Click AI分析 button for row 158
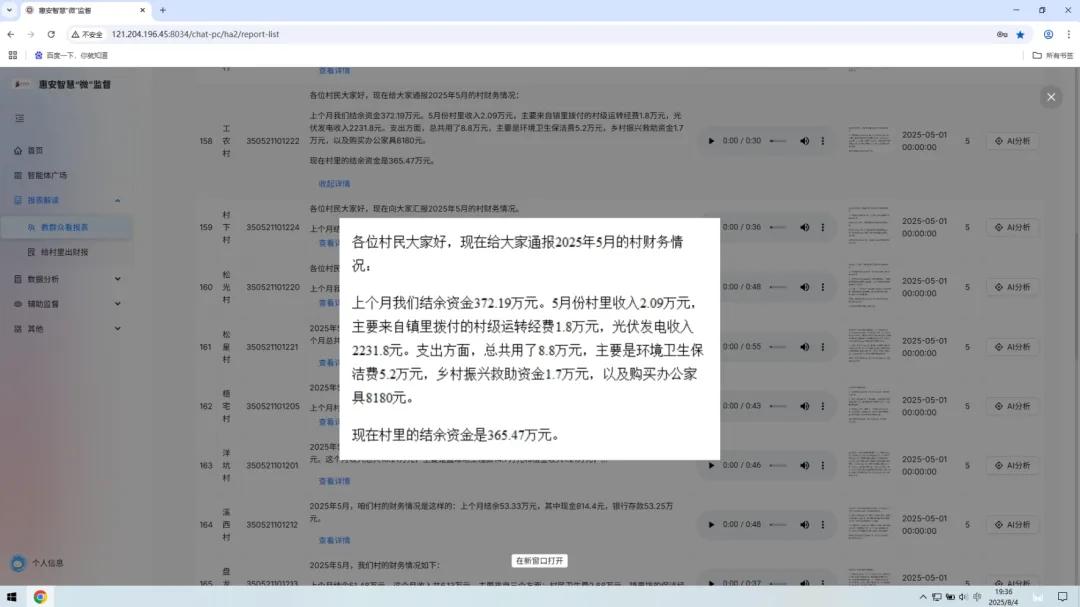 pos(1012,141)
